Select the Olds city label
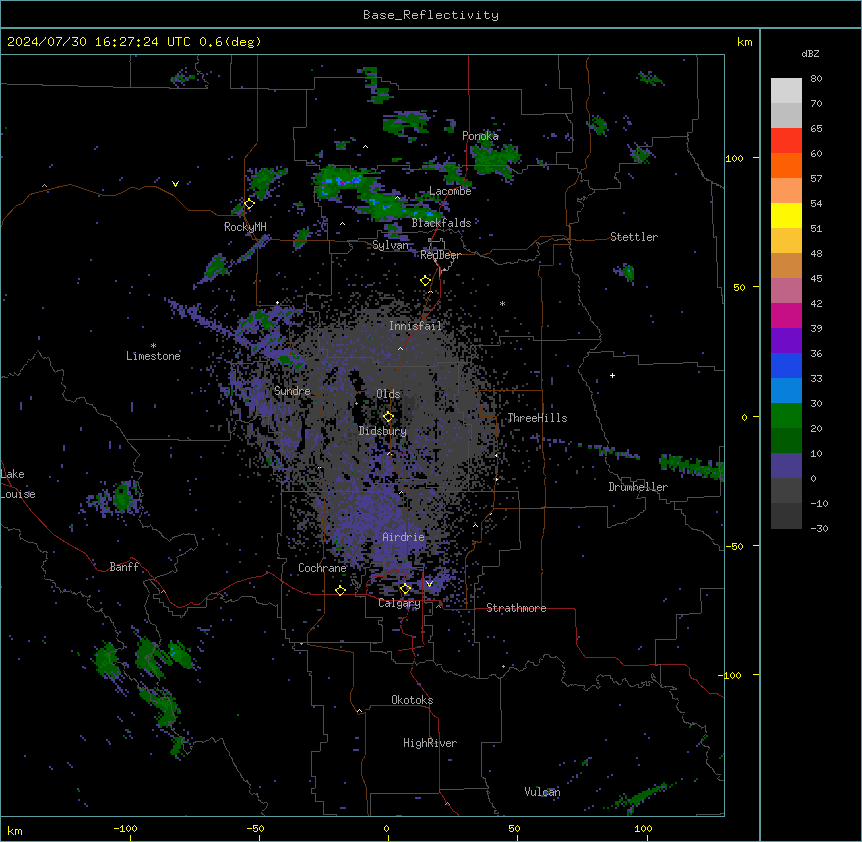862x842 pixels. pos(388,394)
